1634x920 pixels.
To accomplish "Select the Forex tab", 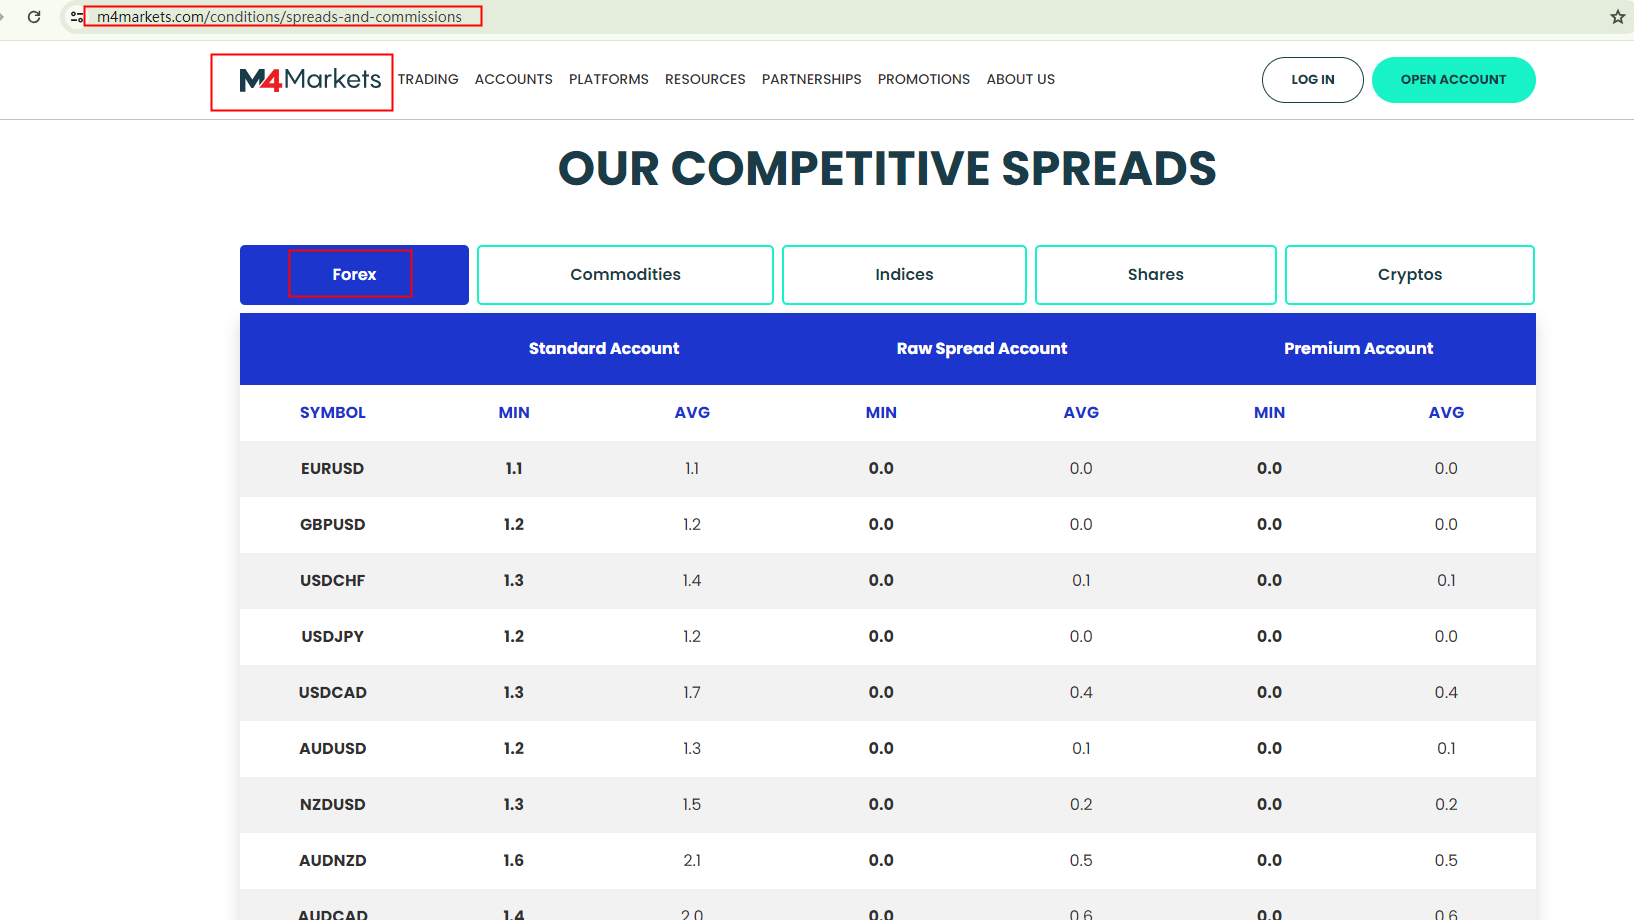I will pyautogui.click(x=354, y=275).
